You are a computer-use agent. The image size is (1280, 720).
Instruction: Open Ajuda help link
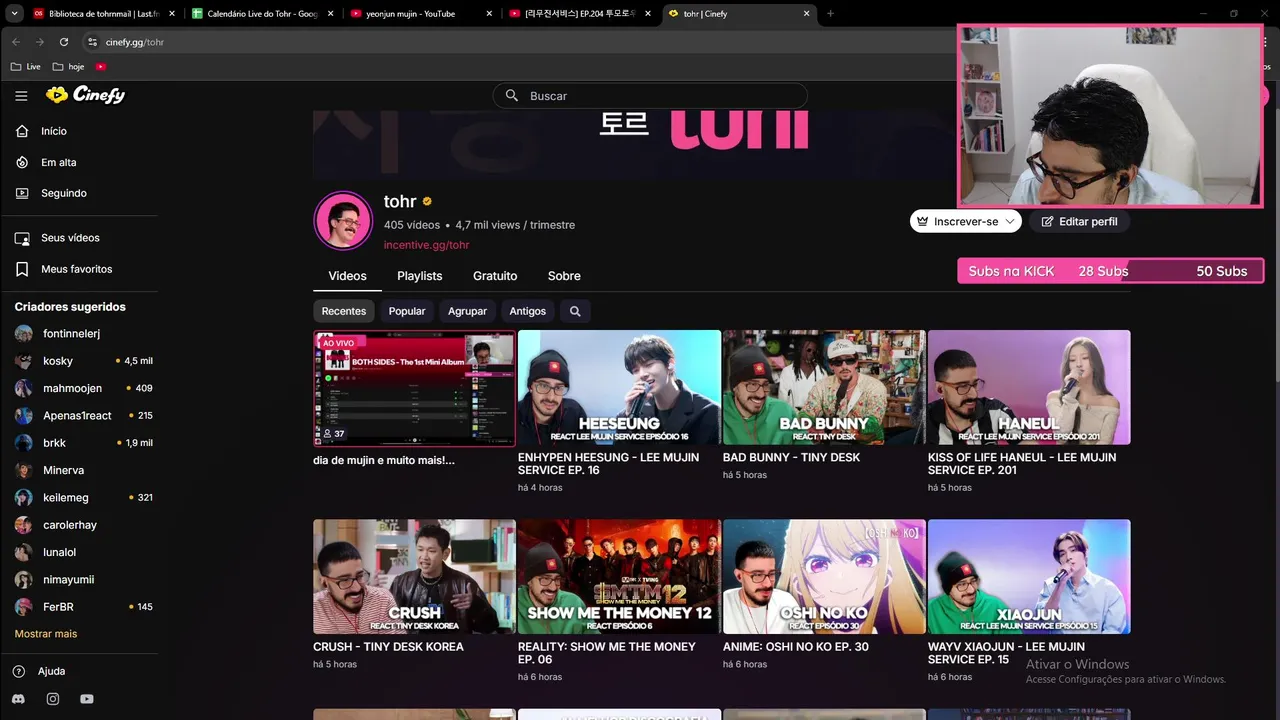pyautogui.click(x=51, y=671)
